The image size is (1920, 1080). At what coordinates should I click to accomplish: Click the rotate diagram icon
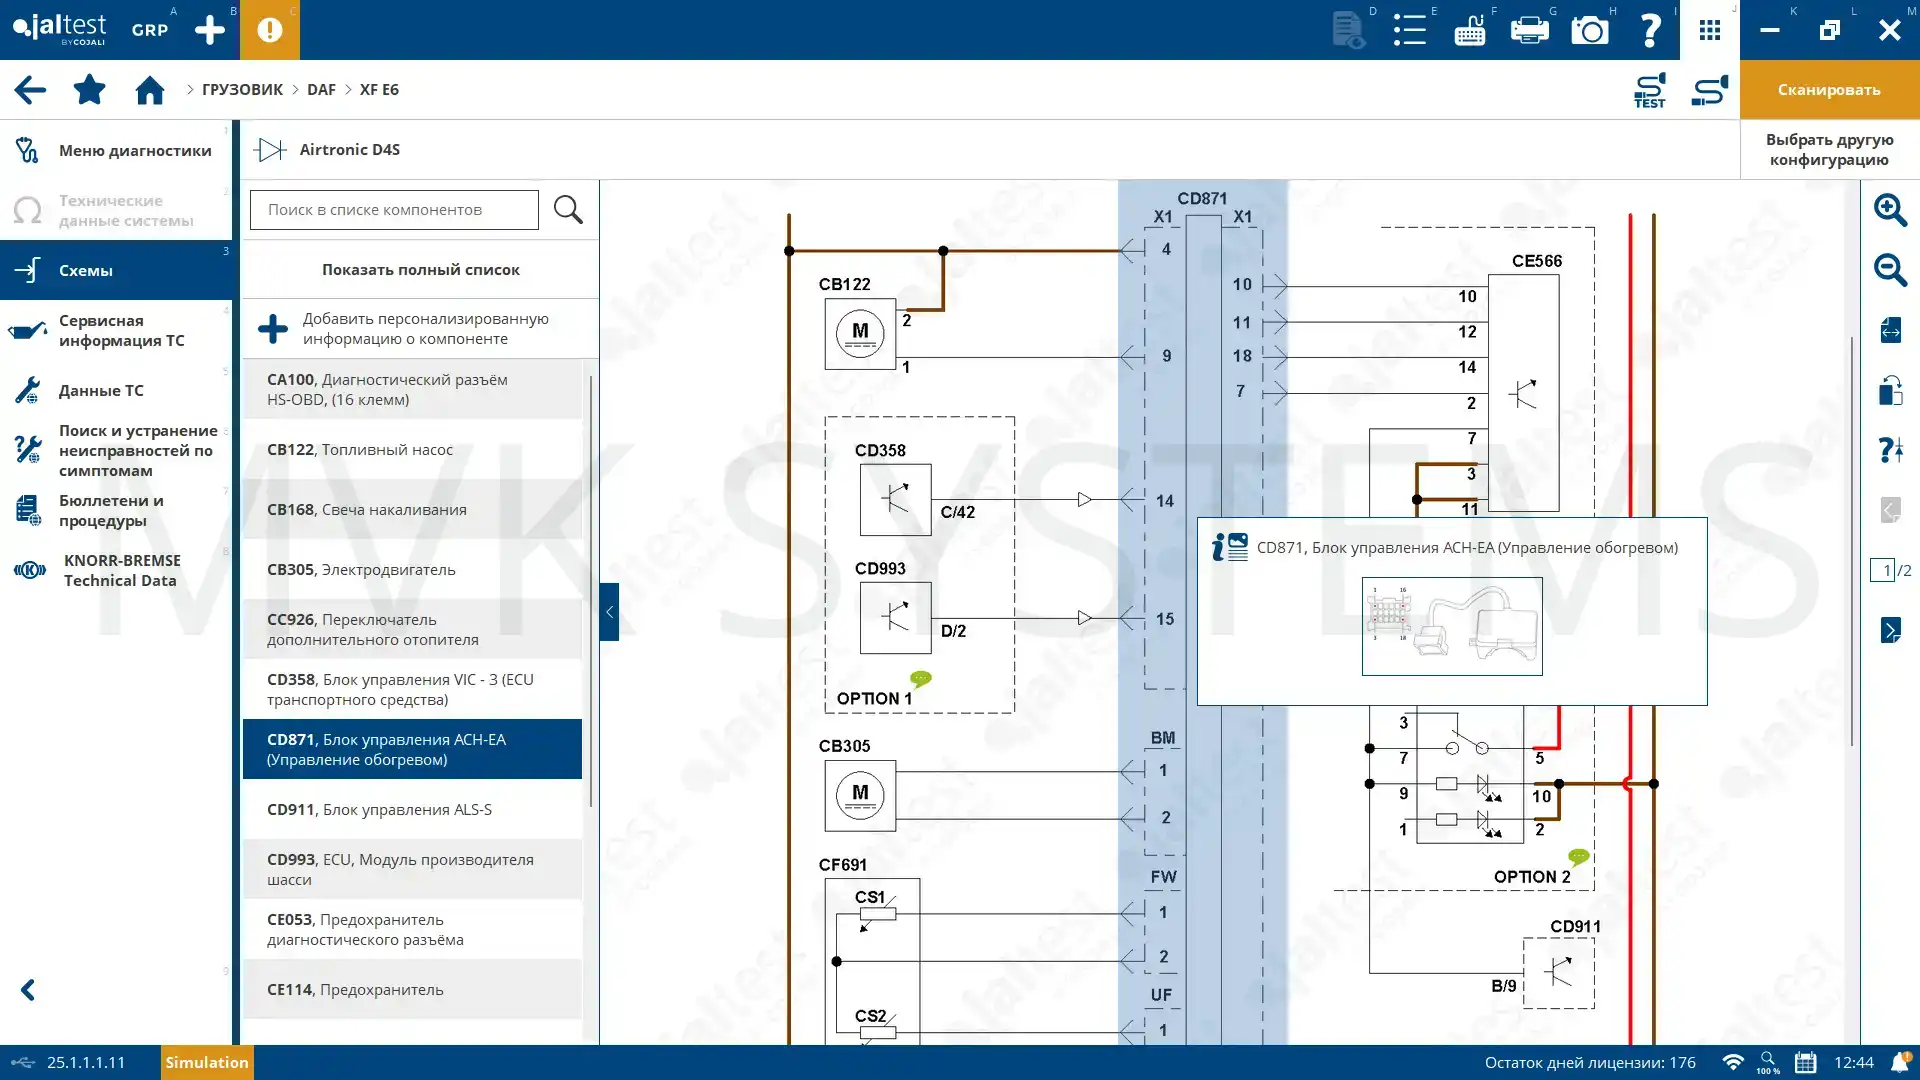(1890, 390)
